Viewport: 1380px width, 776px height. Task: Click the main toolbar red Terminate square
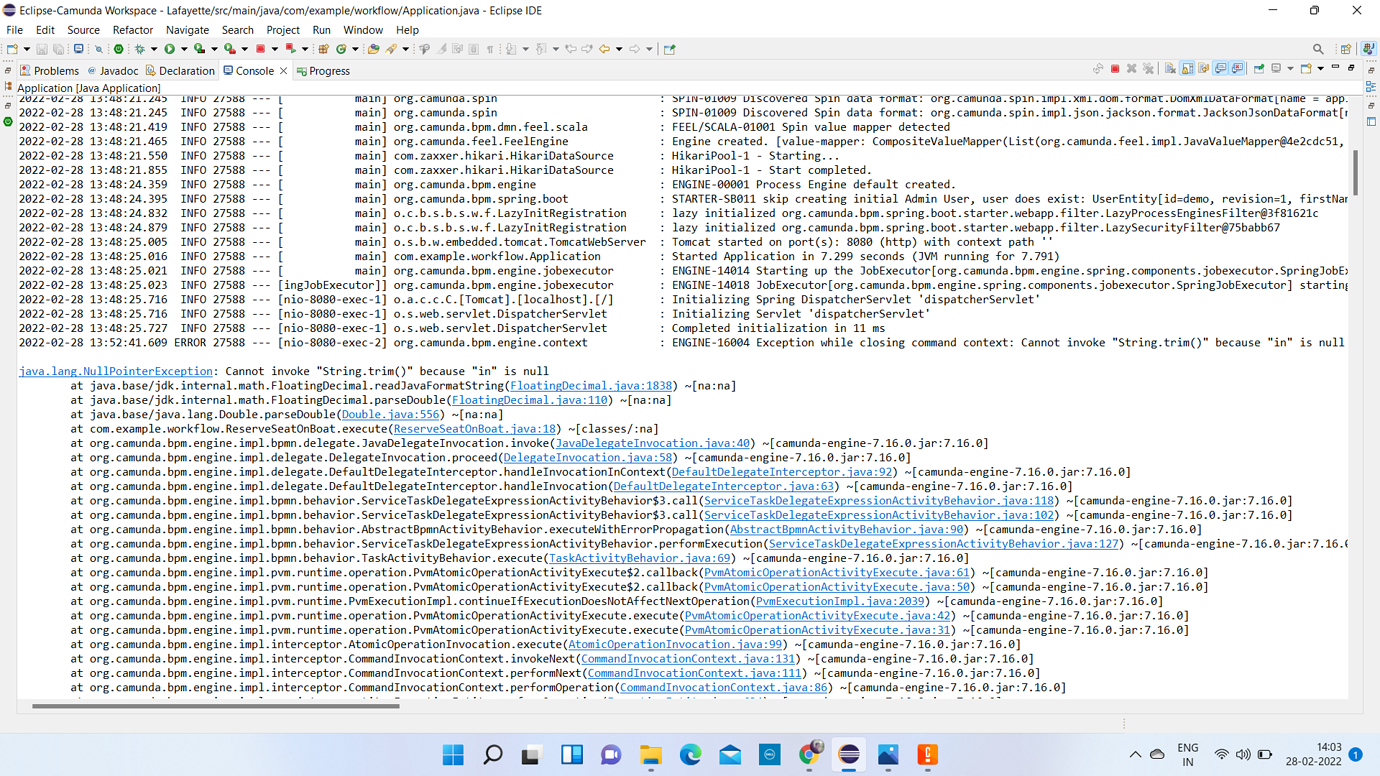[260, 49]
